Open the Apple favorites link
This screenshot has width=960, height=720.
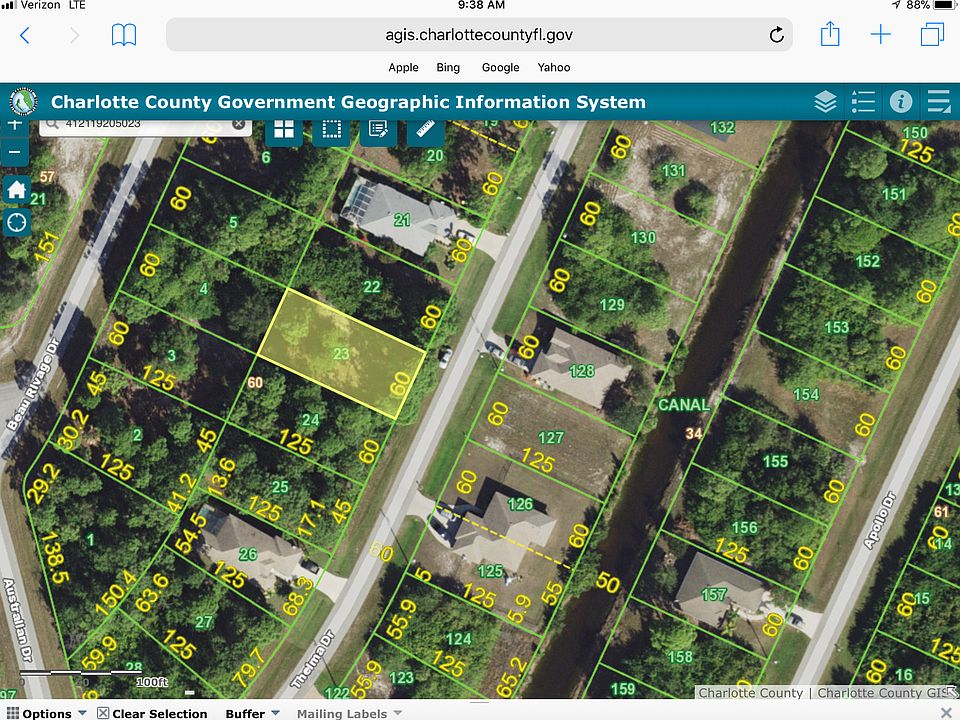coord(403,67)
